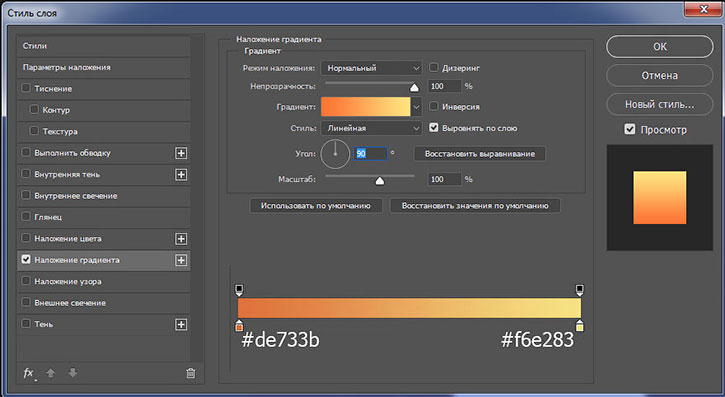The width and height of the screenshot is (725, 397).
Task: Click the large gradient bar editor
Action: point(409,308)
